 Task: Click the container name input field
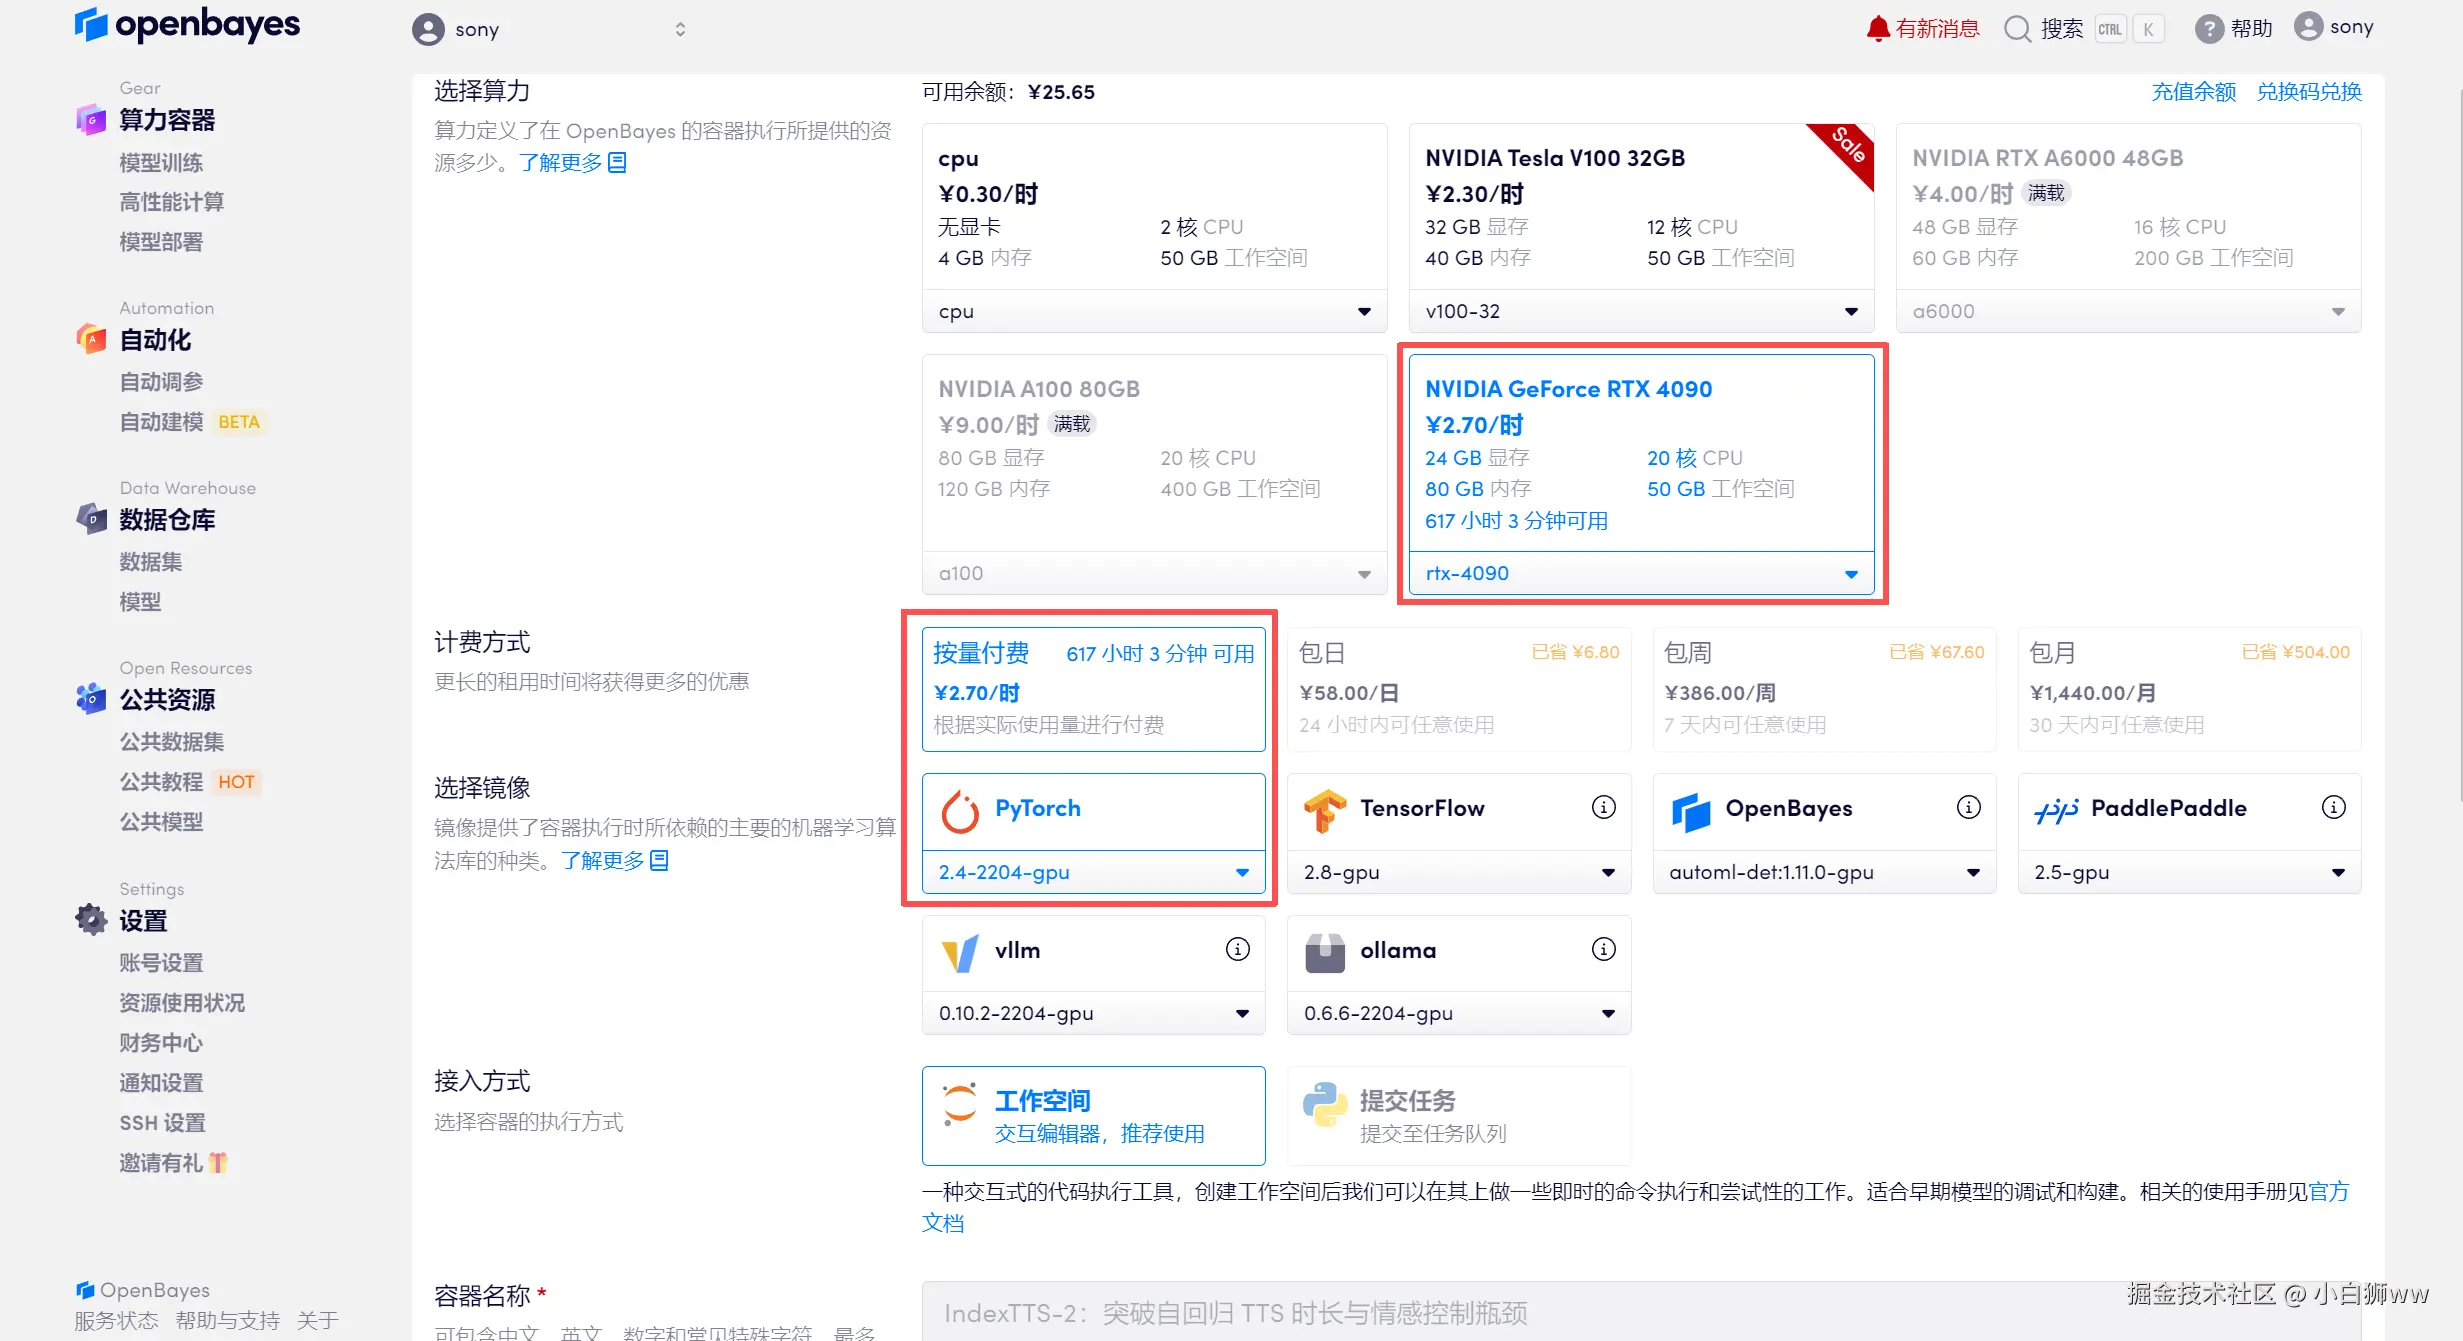[x=1500, y=1312]
